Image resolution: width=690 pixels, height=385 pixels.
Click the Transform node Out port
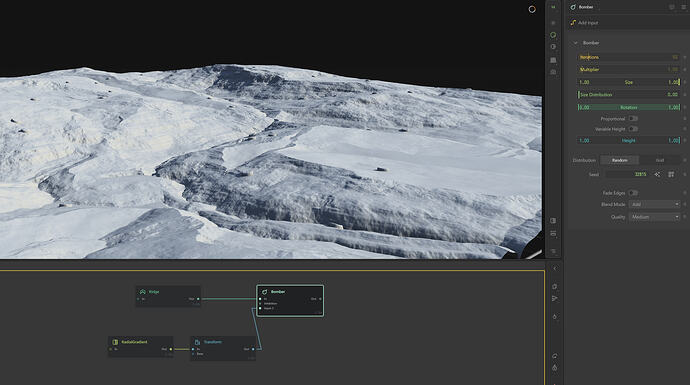click(x=253, y=349)
